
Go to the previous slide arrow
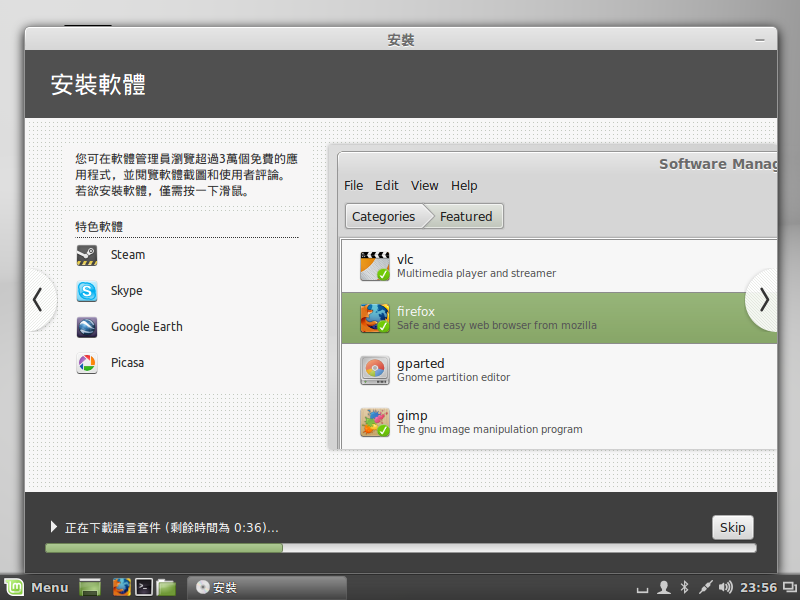point(37,300)
